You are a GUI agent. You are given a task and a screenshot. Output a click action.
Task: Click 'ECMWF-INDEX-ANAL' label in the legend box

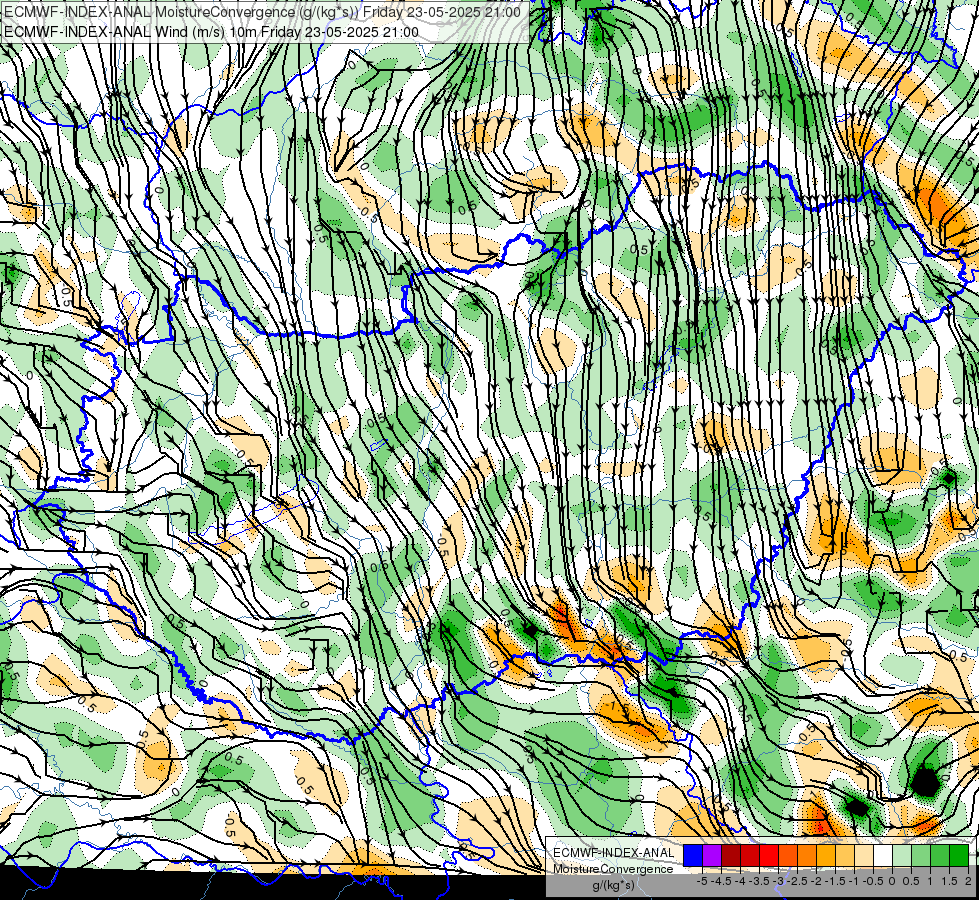614,853
